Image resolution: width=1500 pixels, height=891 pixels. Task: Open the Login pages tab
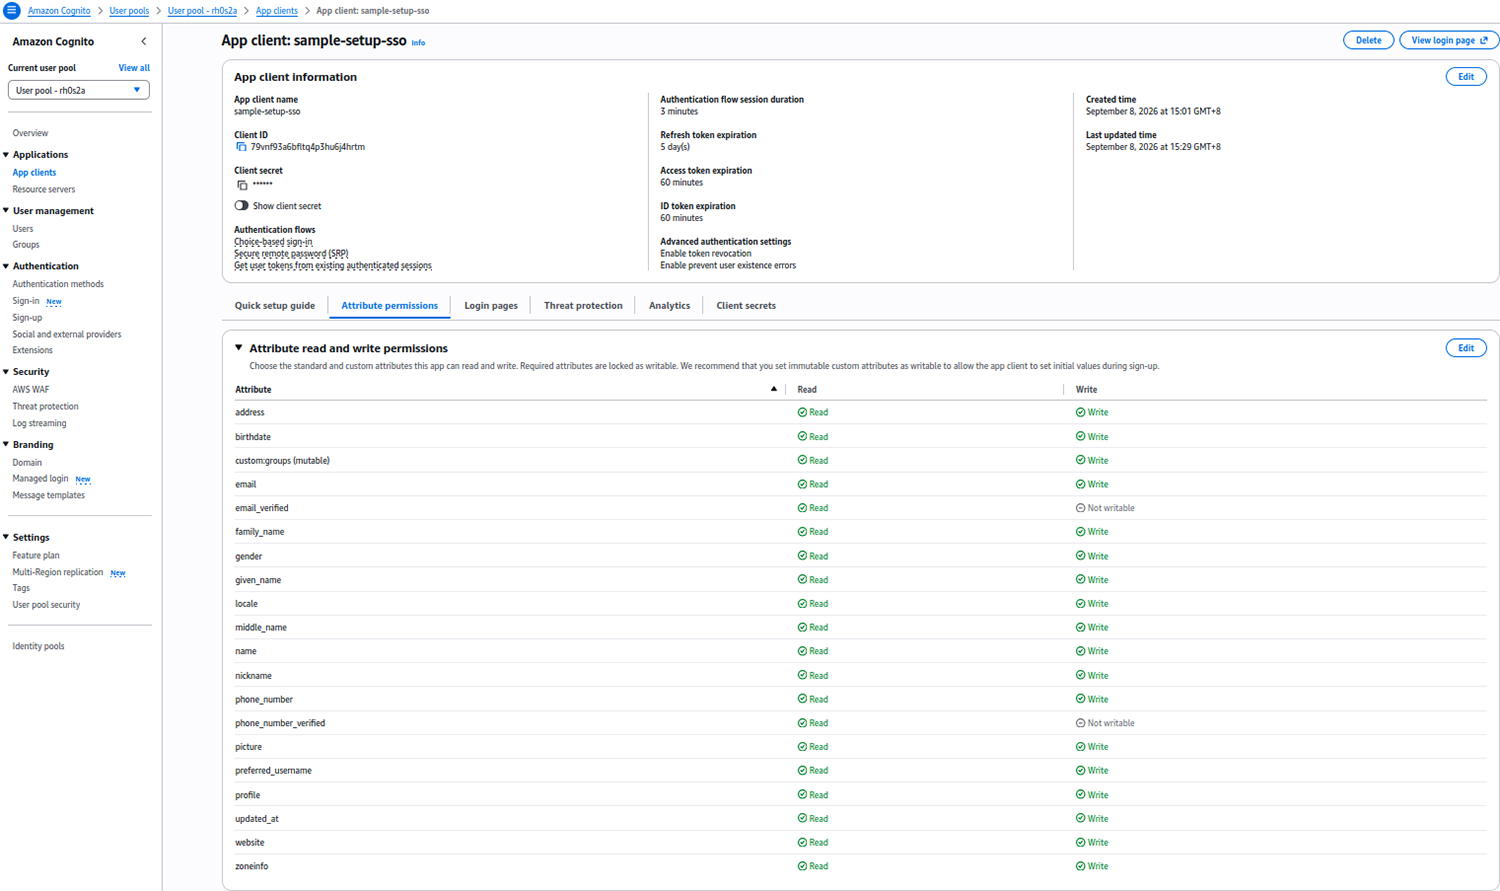pos(490,306)
